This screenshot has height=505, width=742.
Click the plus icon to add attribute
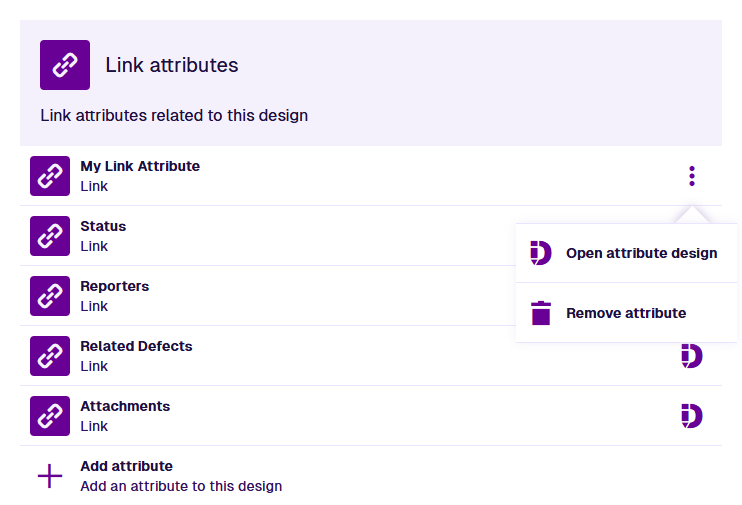50,476
